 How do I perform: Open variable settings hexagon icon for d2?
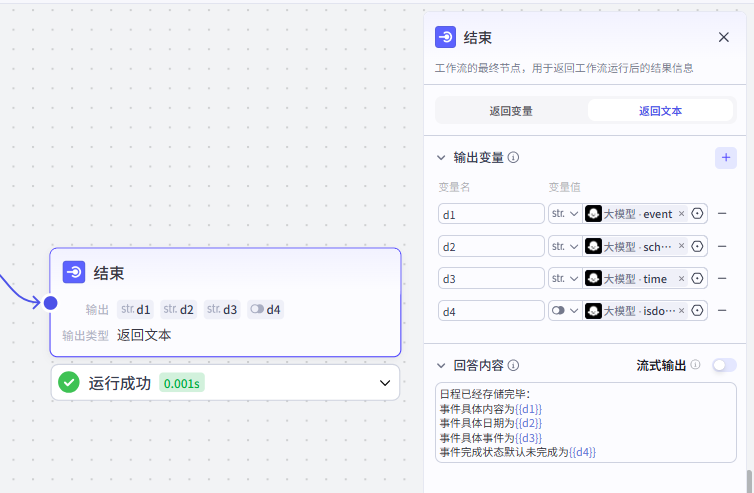697,246
